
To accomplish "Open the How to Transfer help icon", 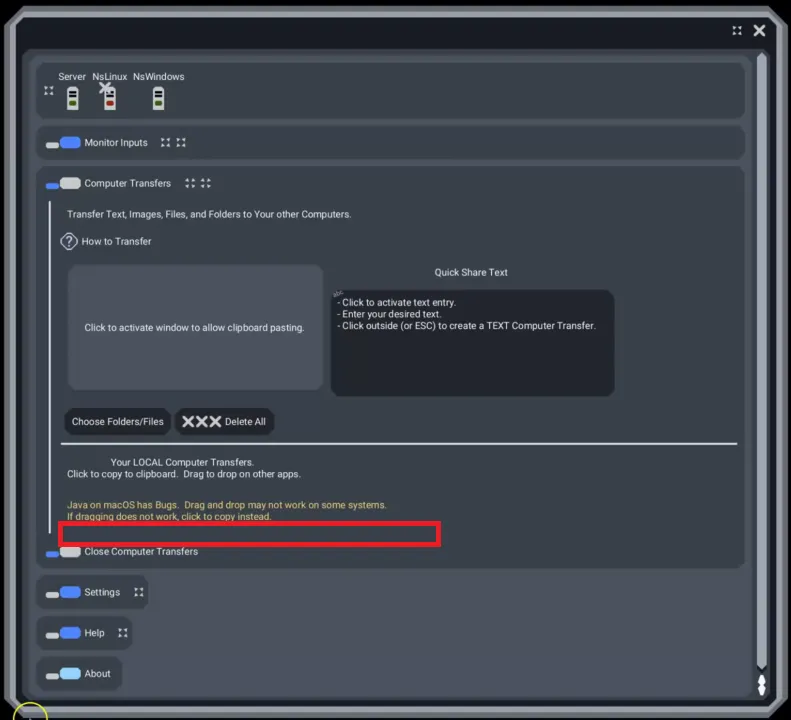I will [69, 242].
